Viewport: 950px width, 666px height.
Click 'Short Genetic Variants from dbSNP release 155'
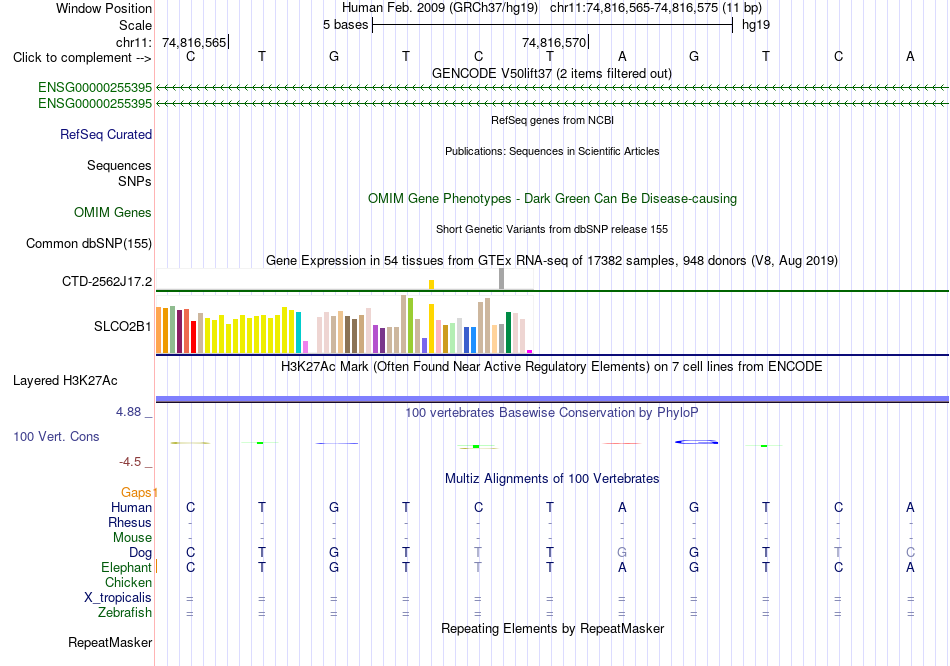click(552, 229)
